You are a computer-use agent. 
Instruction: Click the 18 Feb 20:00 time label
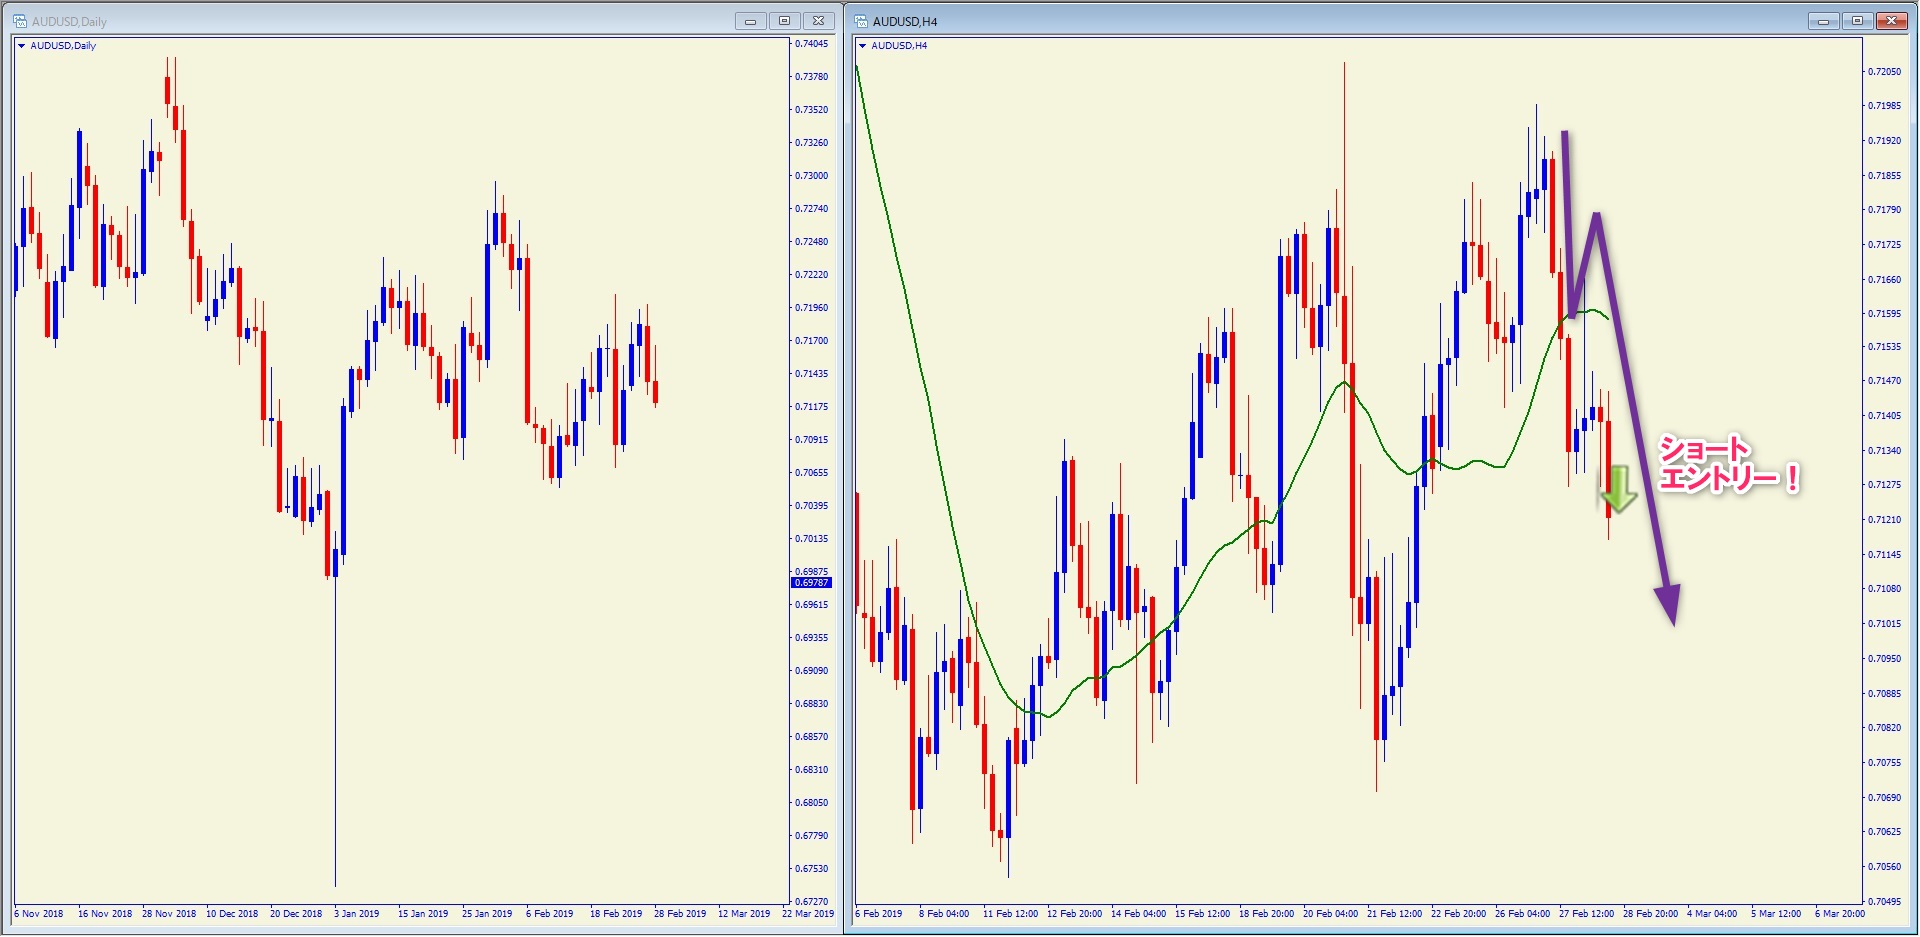(x=1266, y=914)
